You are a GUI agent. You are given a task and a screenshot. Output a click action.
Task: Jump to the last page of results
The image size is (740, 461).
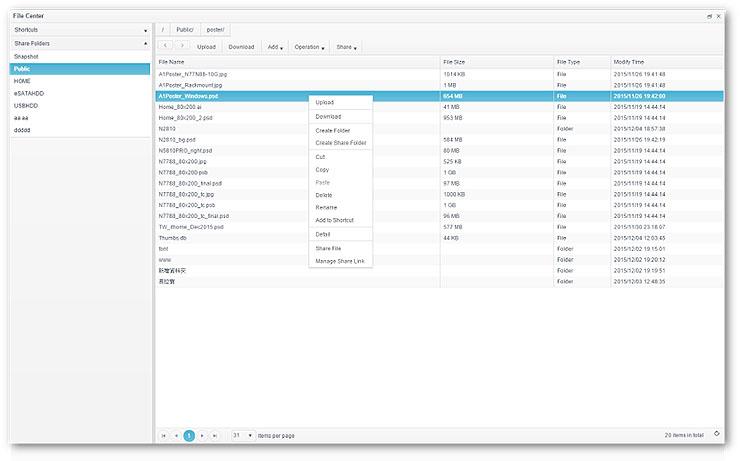(215, 436)
